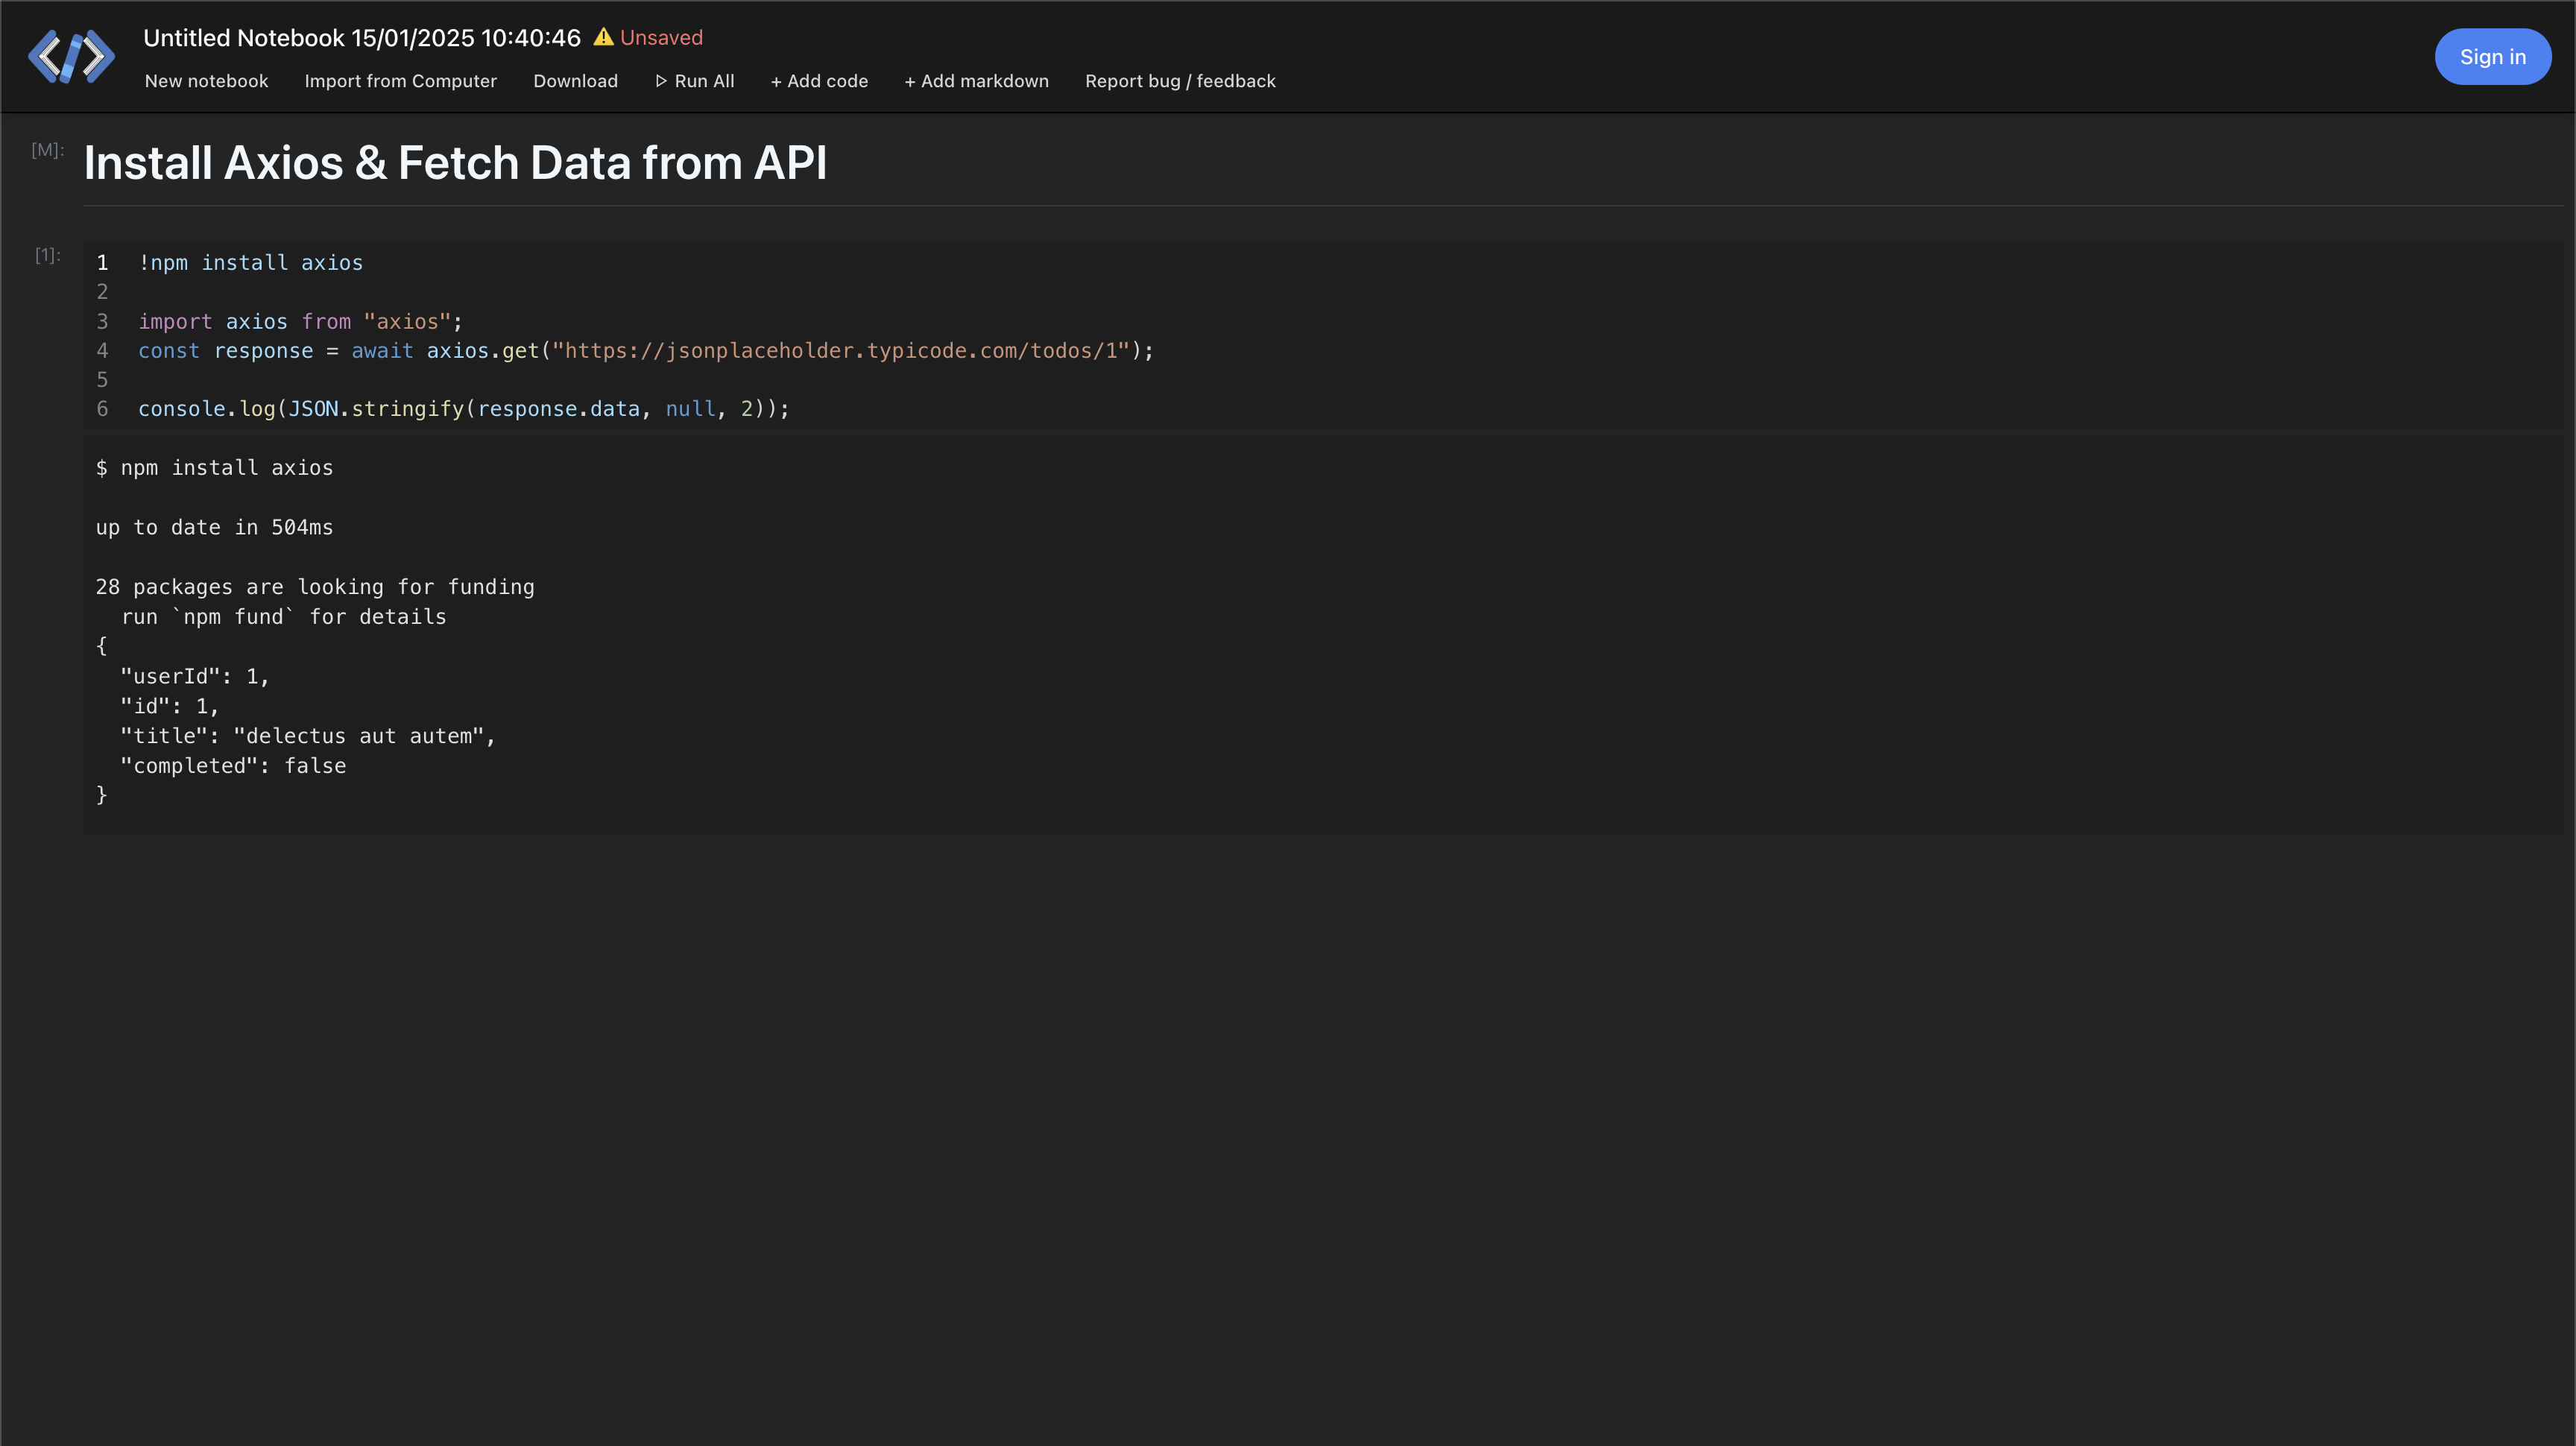The image size is (2576, 1446).
Task: Click the console.log JSON.stringify line
Action: (x=464, y=409)
